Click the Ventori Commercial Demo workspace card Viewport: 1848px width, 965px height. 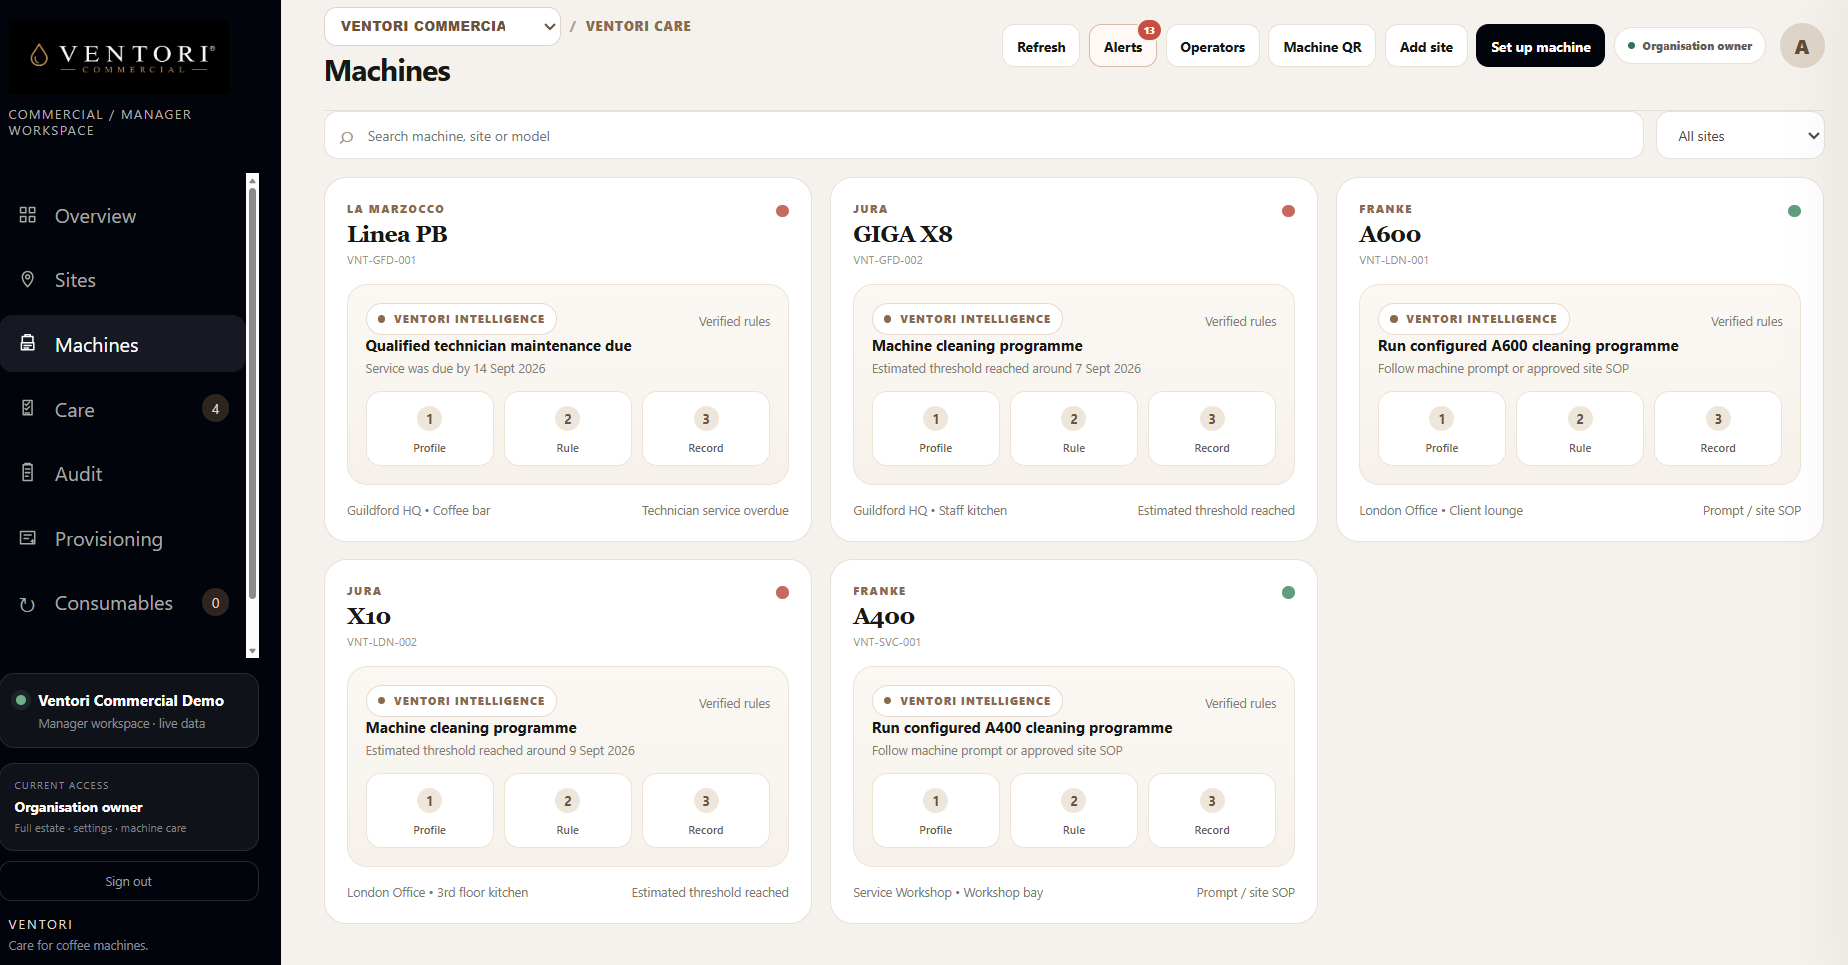[x=129, y=711]
